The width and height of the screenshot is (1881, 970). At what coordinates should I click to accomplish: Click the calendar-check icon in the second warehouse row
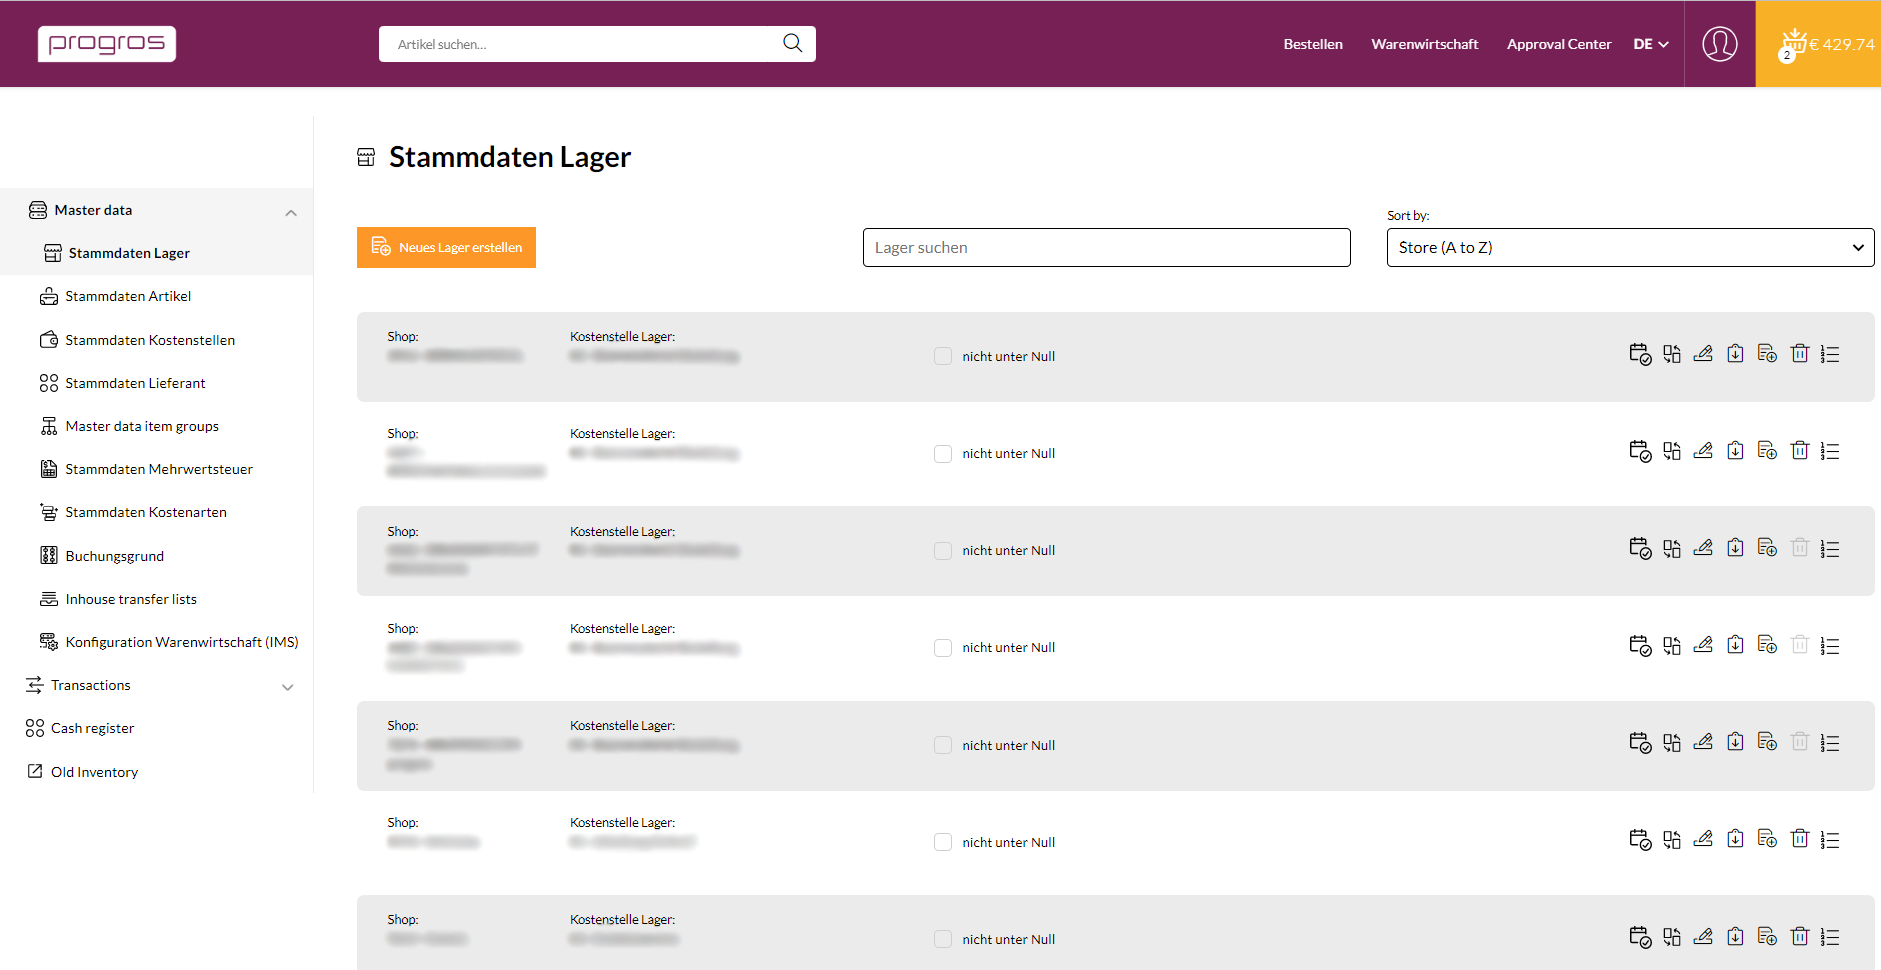point(1640,451)
